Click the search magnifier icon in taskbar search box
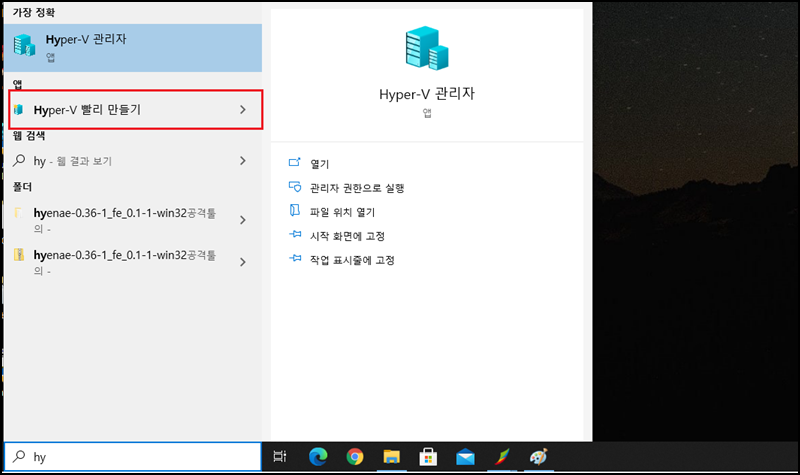 click(19, 456)
